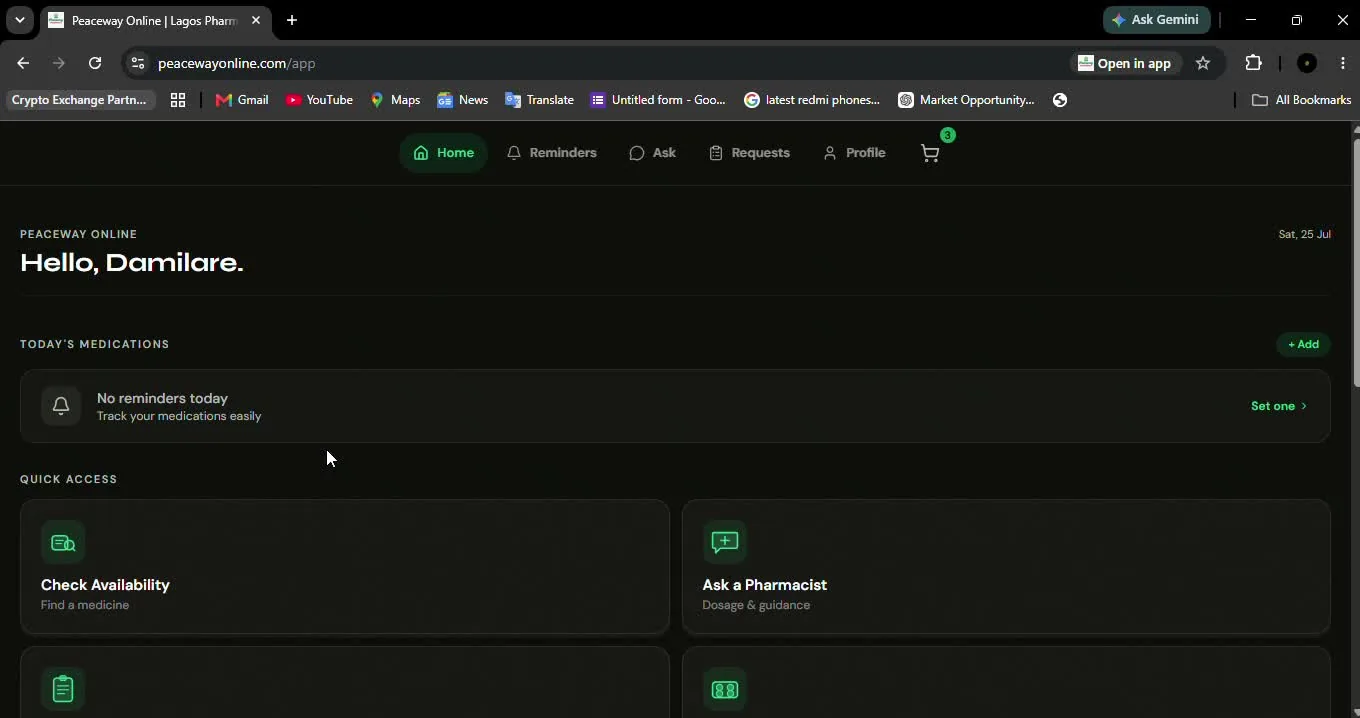The image size is (1360, 718).
Task: Open Ask a Pharmacist card
Action: (x=1006, y=567)
